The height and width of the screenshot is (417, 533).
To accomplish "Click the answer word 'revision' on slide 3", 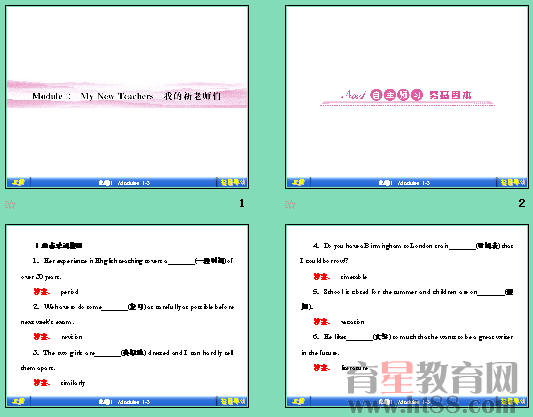I will [72, 337].
